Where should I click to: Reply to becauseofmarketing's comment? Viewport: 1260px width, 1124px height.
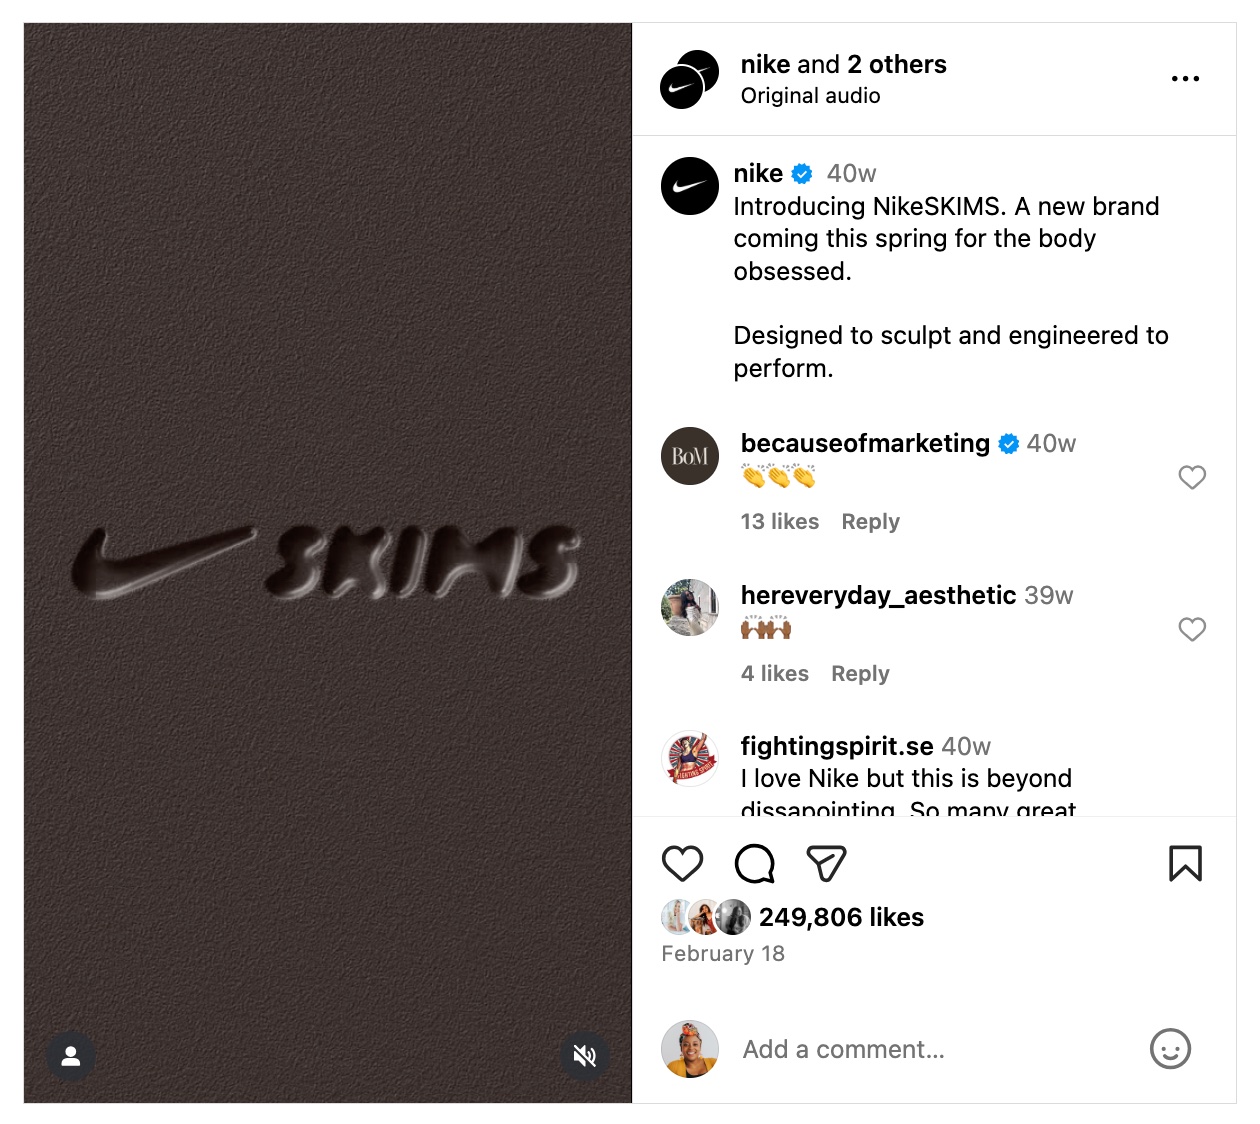(869, 521)
